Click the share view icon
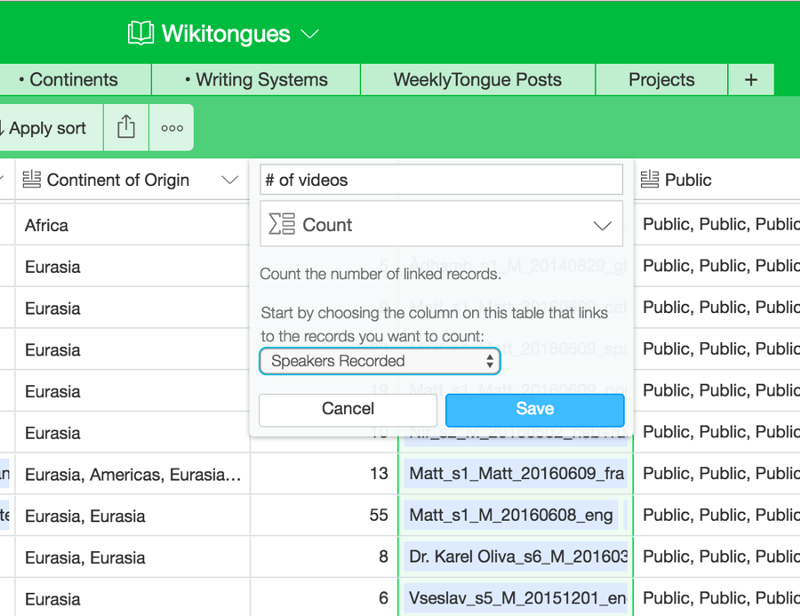The width and height of the screenshot is (800, 616). 126,127
